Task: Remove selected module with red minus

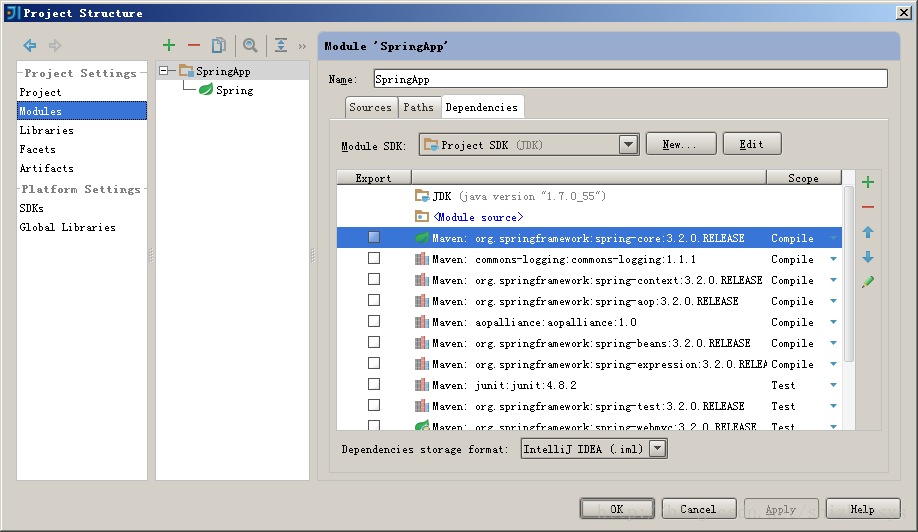Action: coord(194,45)
